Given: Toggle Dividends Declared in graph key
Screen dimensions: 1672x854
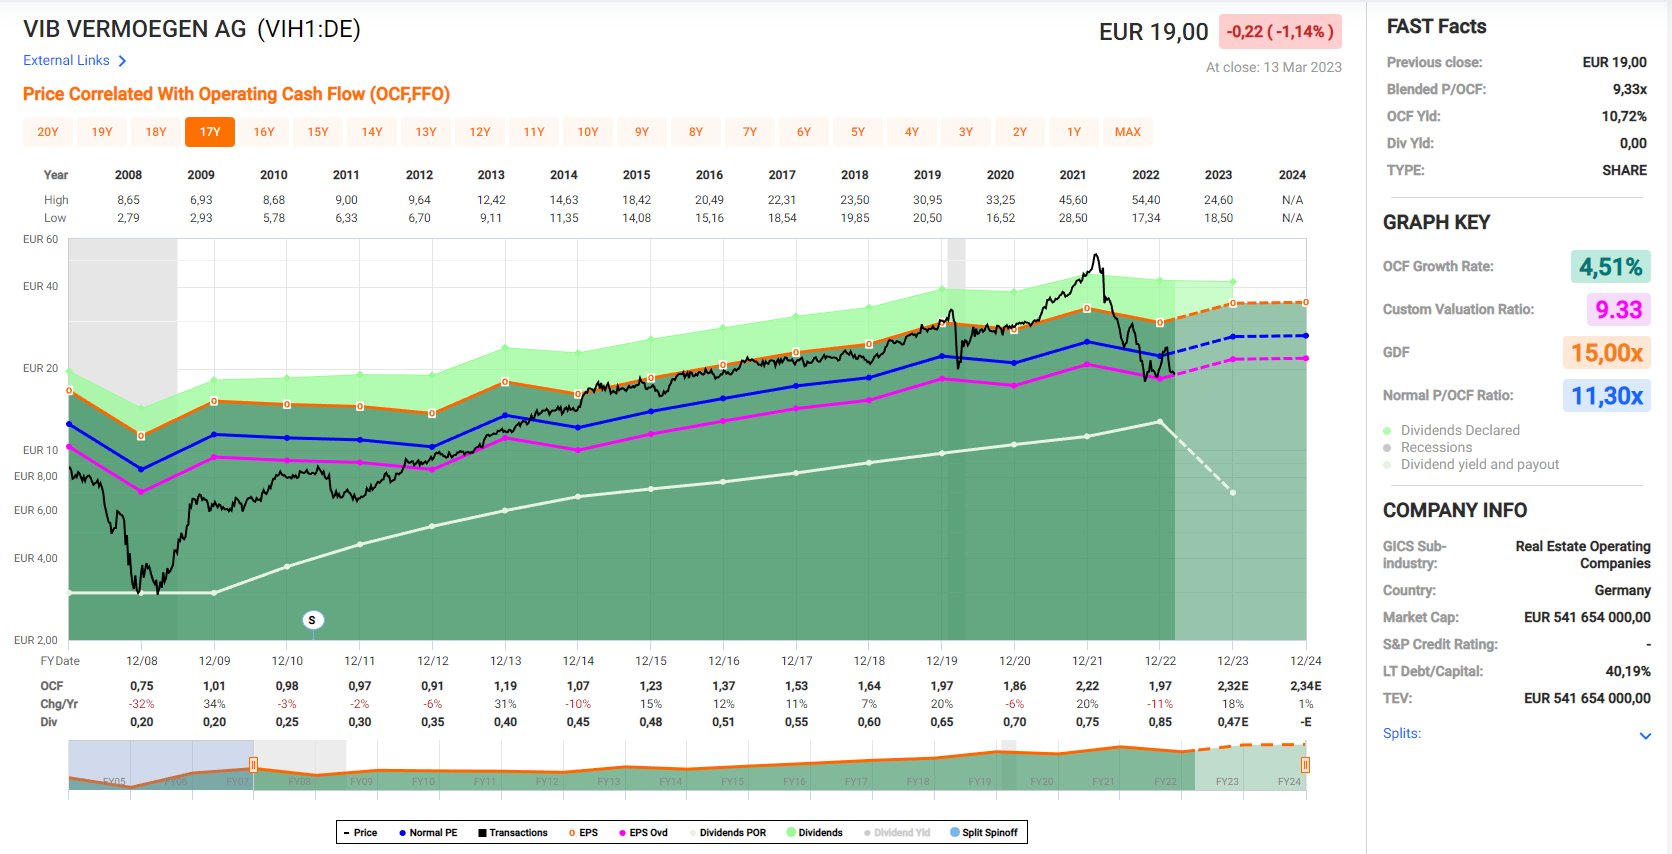Looking at the screenshot, I should click(x=1460, y=430).
